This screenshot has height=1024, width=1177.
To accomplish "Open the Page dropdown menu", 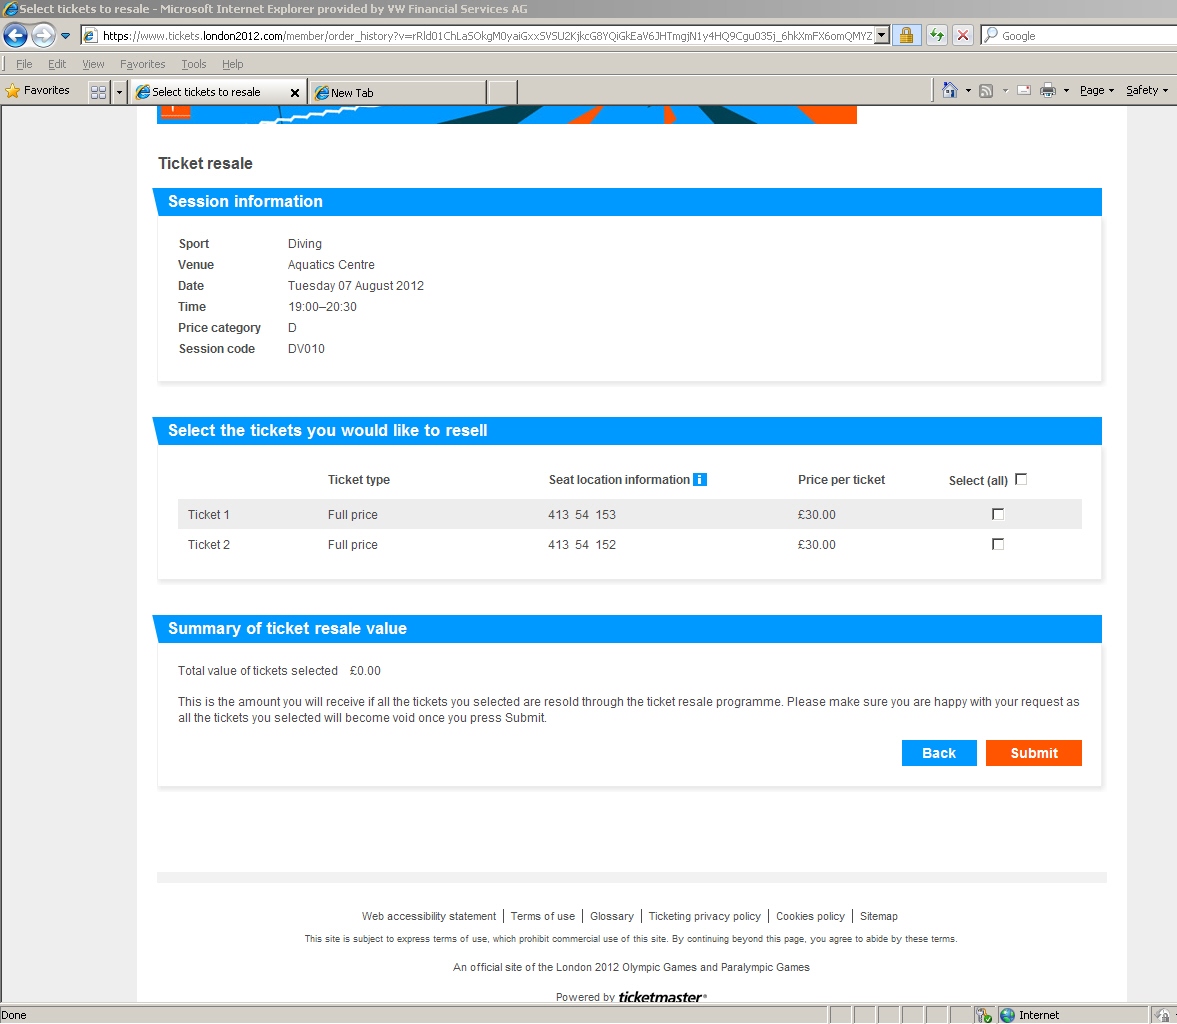I will point(1096,91).
